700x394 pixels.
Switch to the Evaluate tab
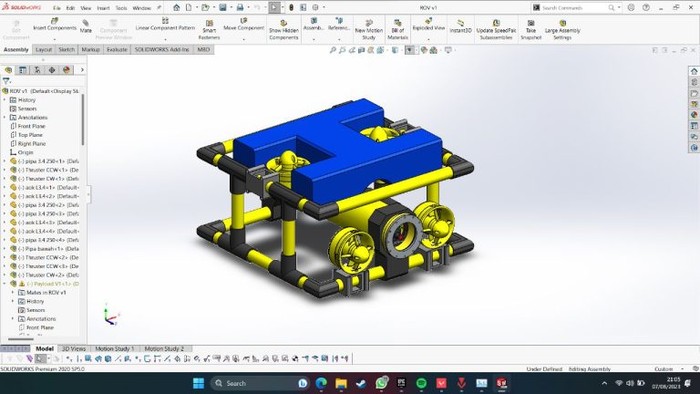pyautogui.click(x=117, y=50)
